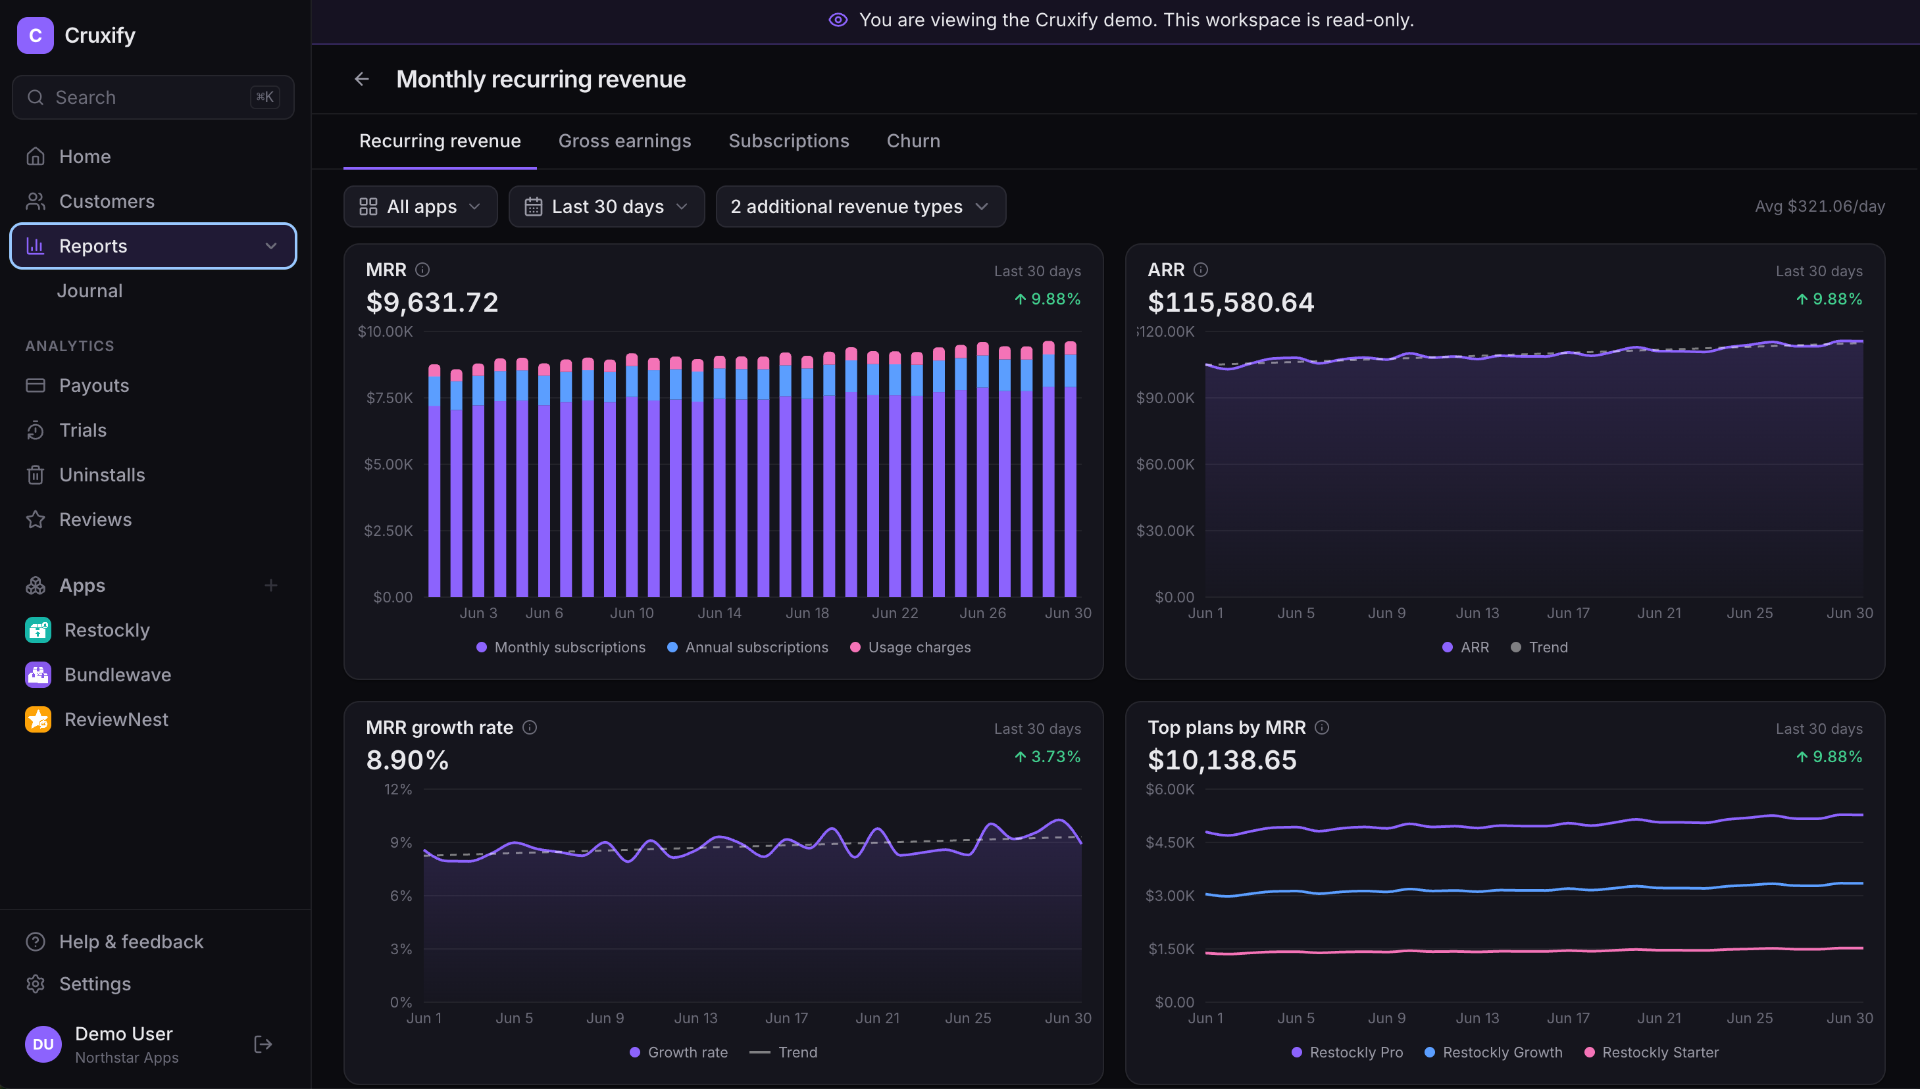This screenshot has height=1089, width=1920.
Task: Click the 8.90% growth rate value
Action: point(407,760)
